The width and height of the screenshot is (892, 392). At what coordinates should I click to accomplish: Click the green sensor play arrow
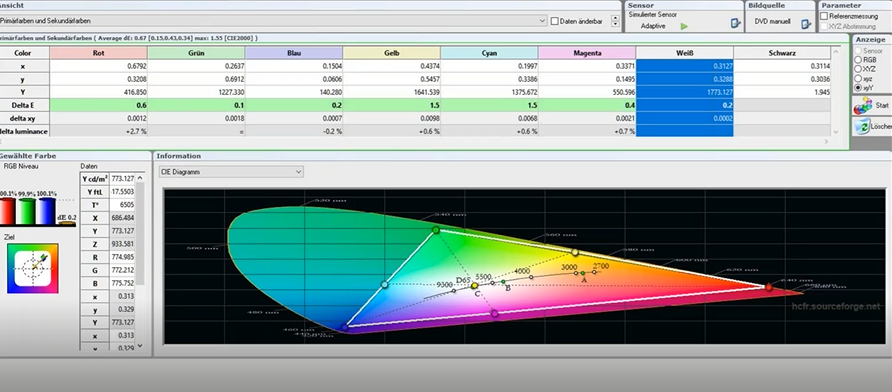[684, 26]
